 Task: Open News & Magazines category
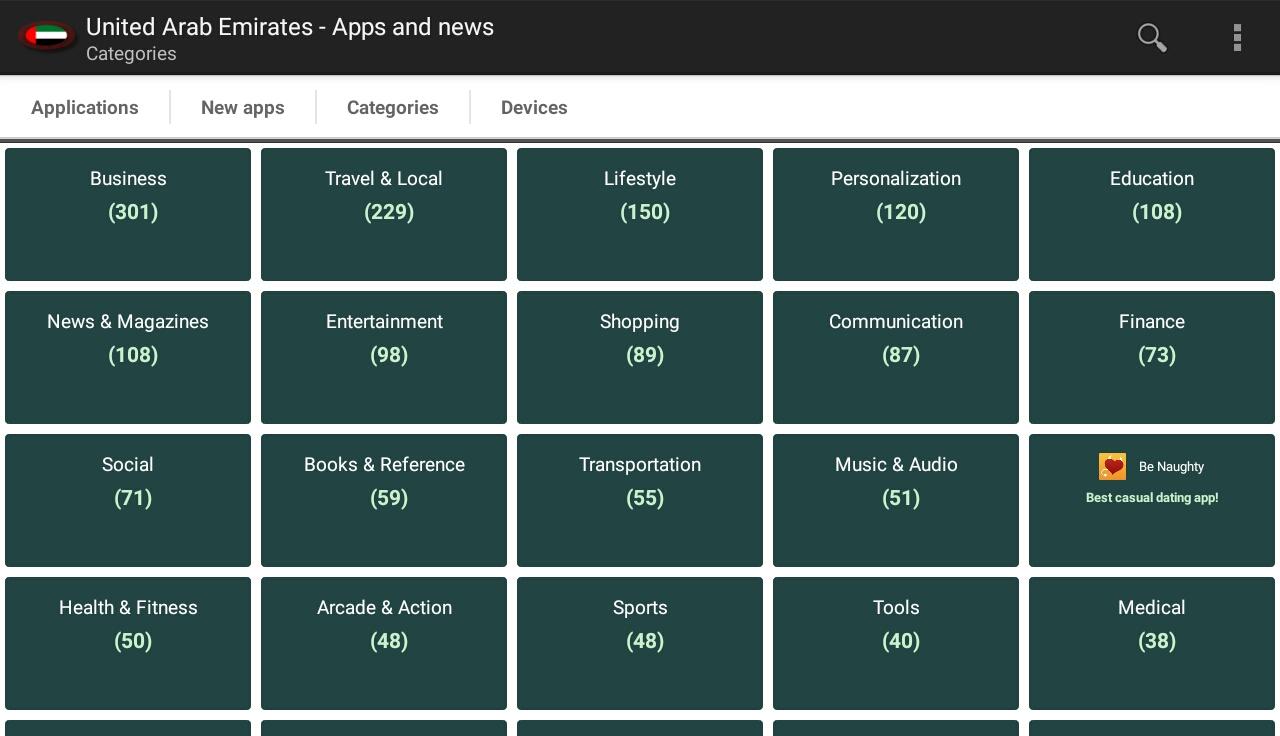click(x=128, y=357)
